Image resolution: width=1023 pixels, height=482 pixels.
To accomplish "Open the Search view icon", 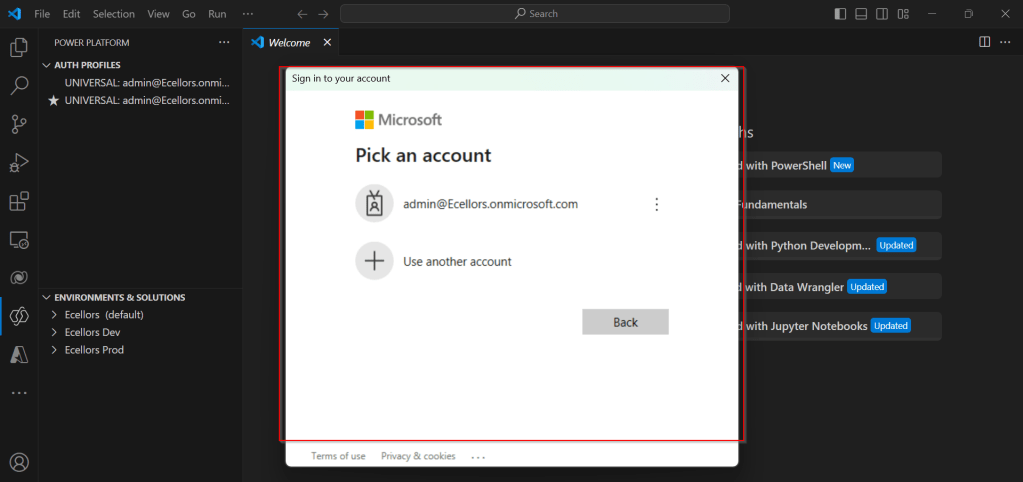I will tap(19, 86).
